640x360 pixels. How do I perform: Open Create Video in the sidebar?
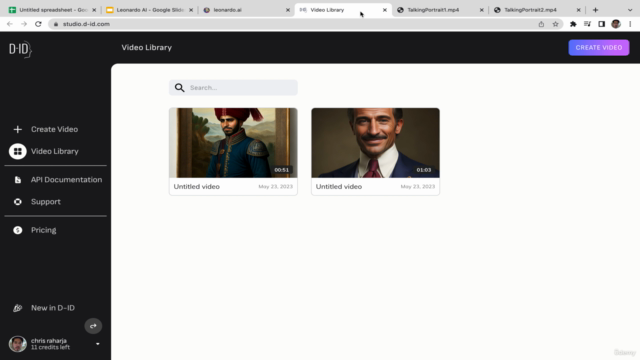pos(55,129)
